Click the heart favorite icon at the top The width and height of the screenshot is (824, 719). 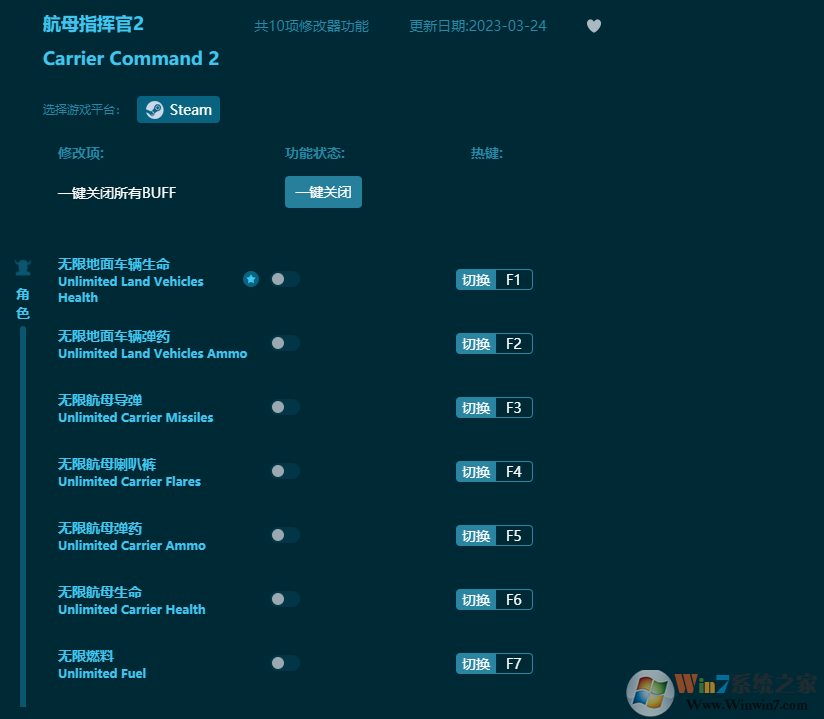point(593,26)
